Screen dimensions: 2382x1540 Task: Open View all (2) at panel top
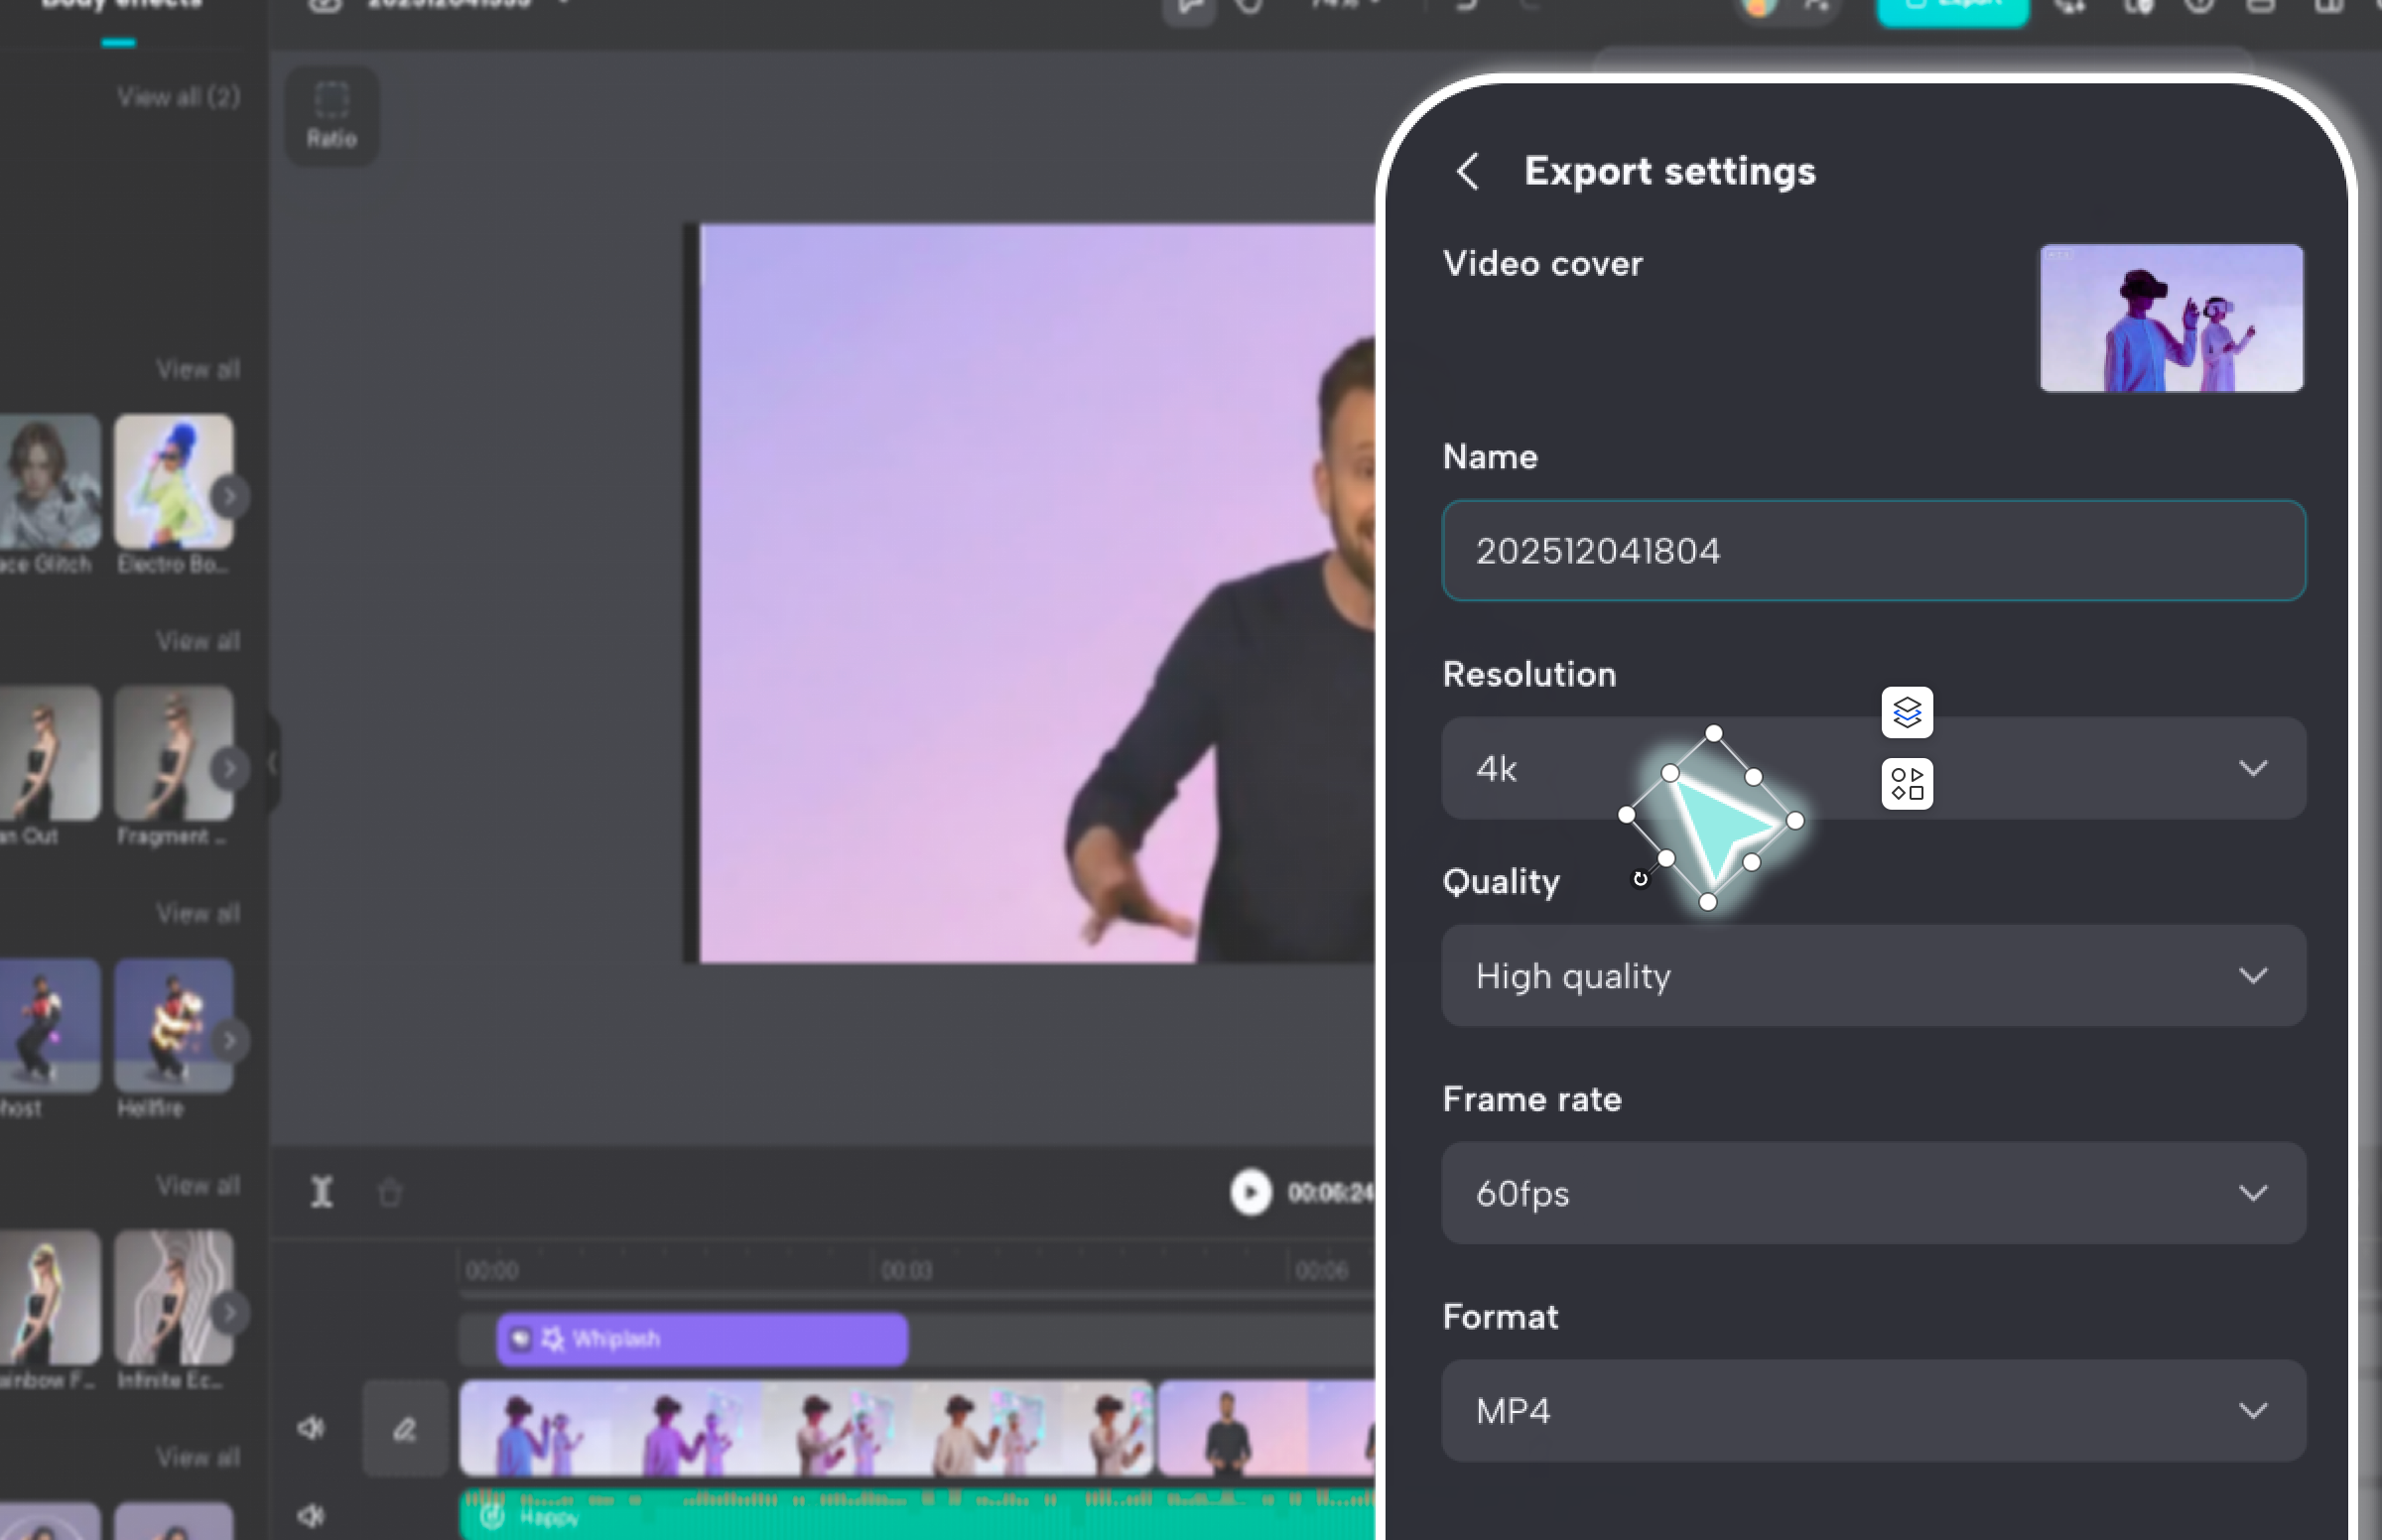pyautogui.click(x=178, y=96)
